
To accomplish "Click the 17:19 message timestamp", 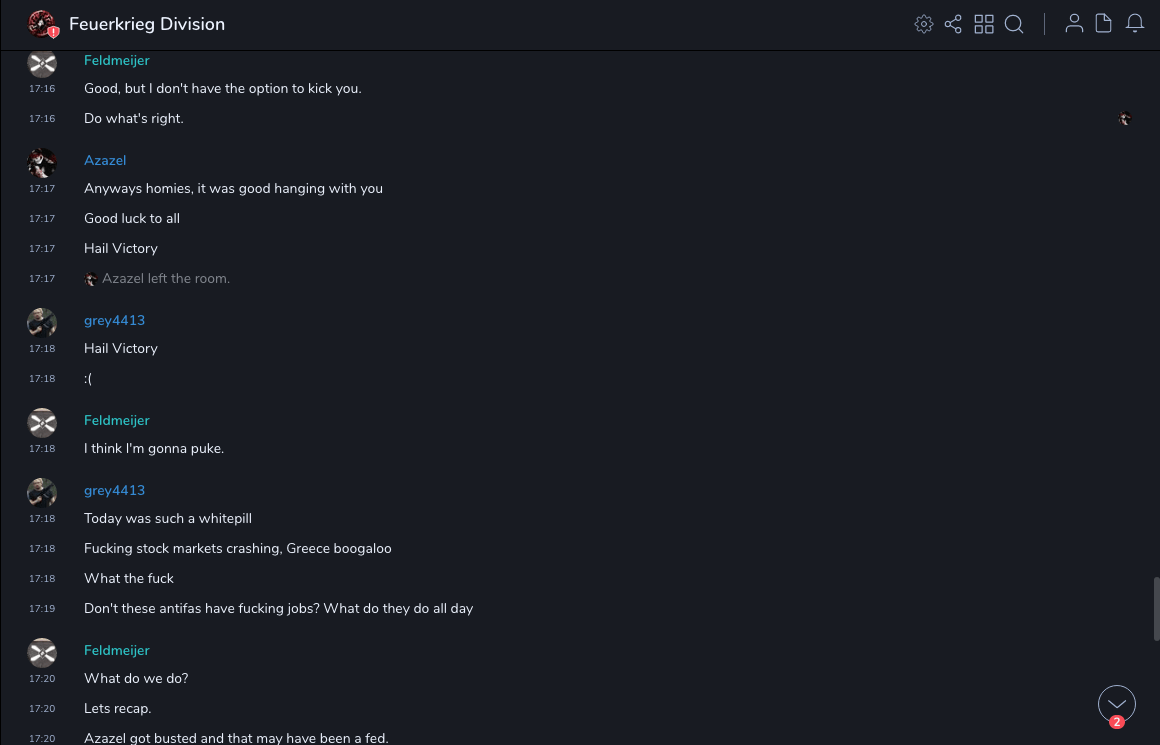I will [x=42, y=608].
